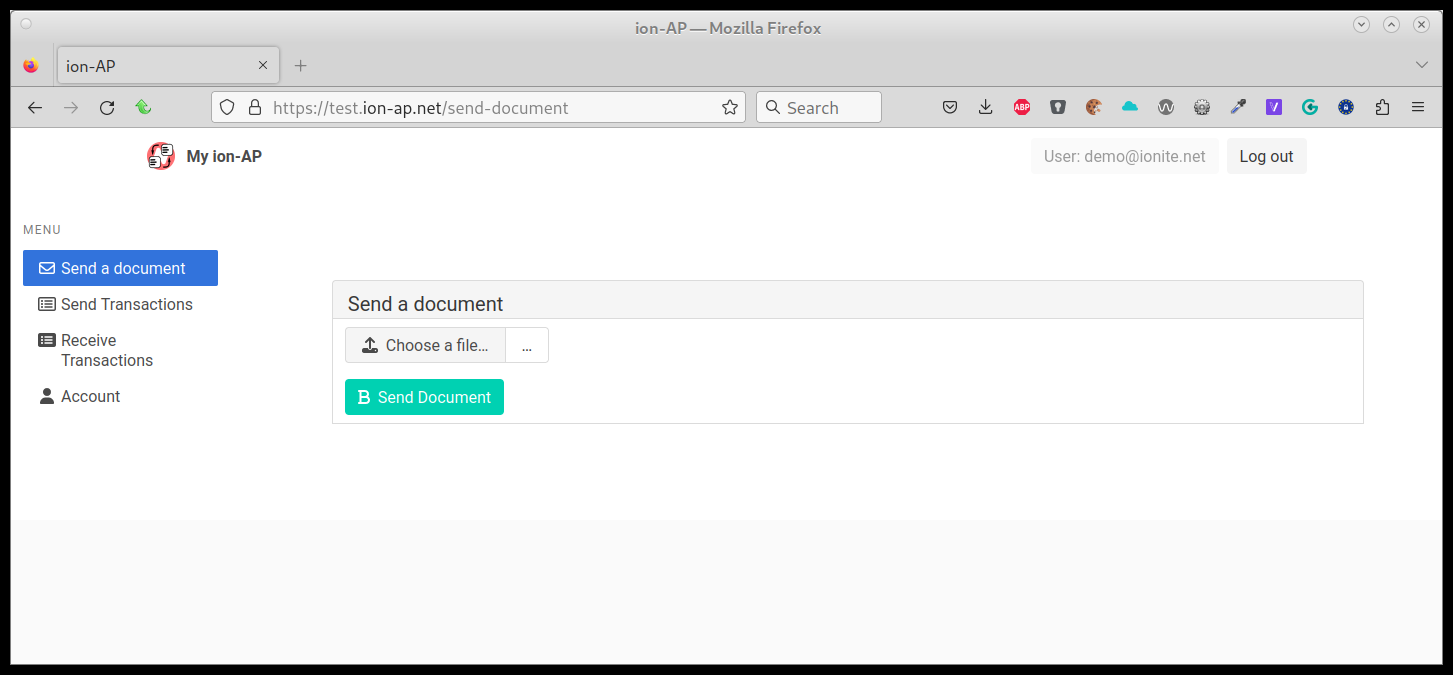Screen dimensions: 1453x675
Task: Click the file name placeholder with dots
Action: (527, 345)
